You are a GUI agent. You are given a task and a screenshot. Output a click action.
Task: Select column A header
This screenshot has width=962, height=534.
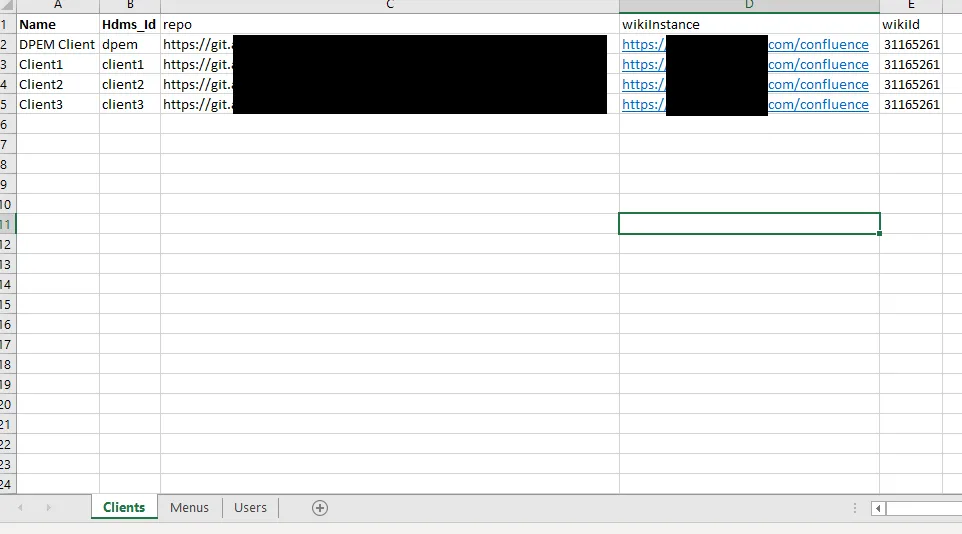coord(58,6)
